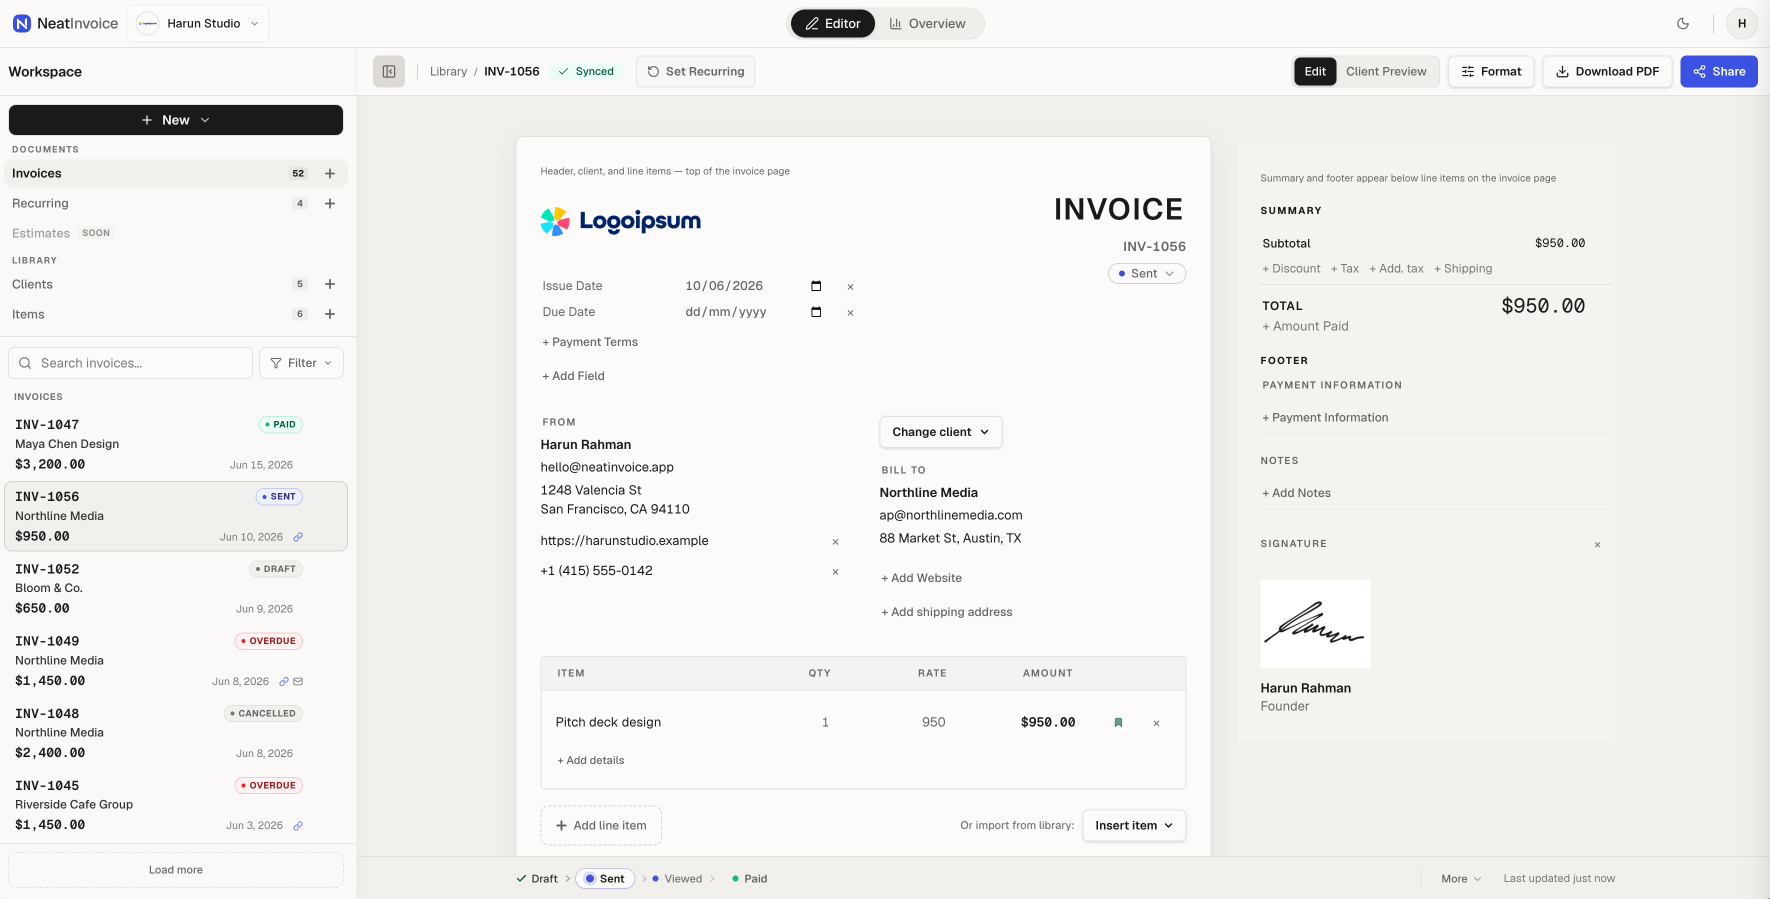Focus the Search invoices field
Viewport: 1770px width, 899px height.
click(130, 363)
